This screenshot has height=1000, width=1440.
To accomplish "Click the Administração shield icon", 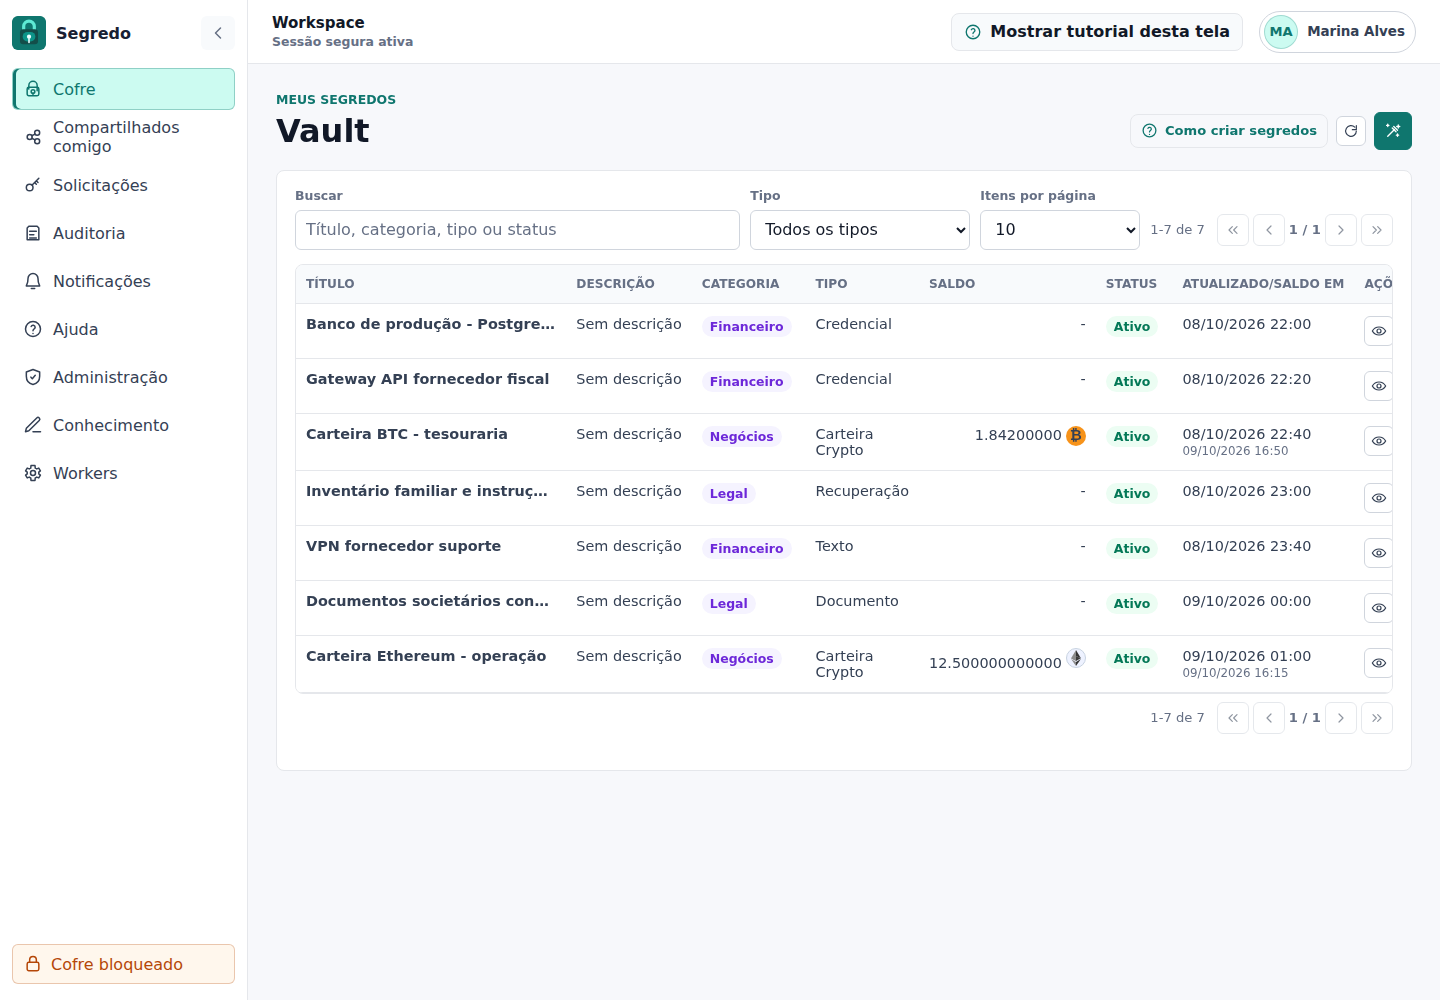I will (33, 377).
